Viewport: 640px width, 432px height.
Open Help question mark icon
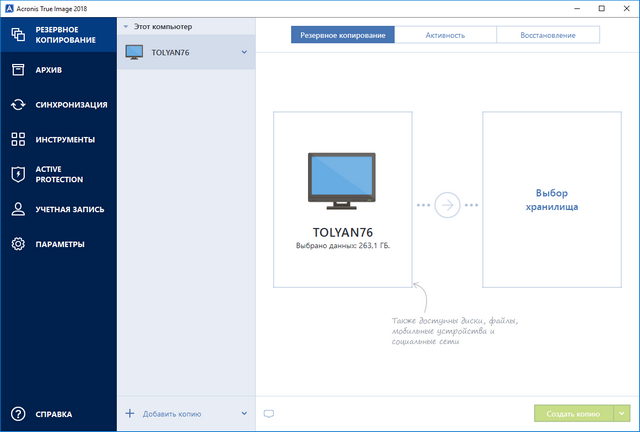[x=18, y=413]
